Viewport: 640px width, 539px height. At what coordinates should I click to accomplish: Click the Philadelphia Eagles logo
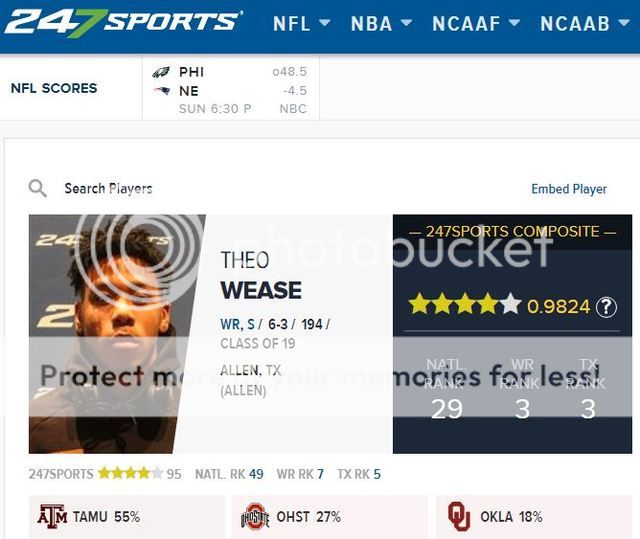click(161, 72)
